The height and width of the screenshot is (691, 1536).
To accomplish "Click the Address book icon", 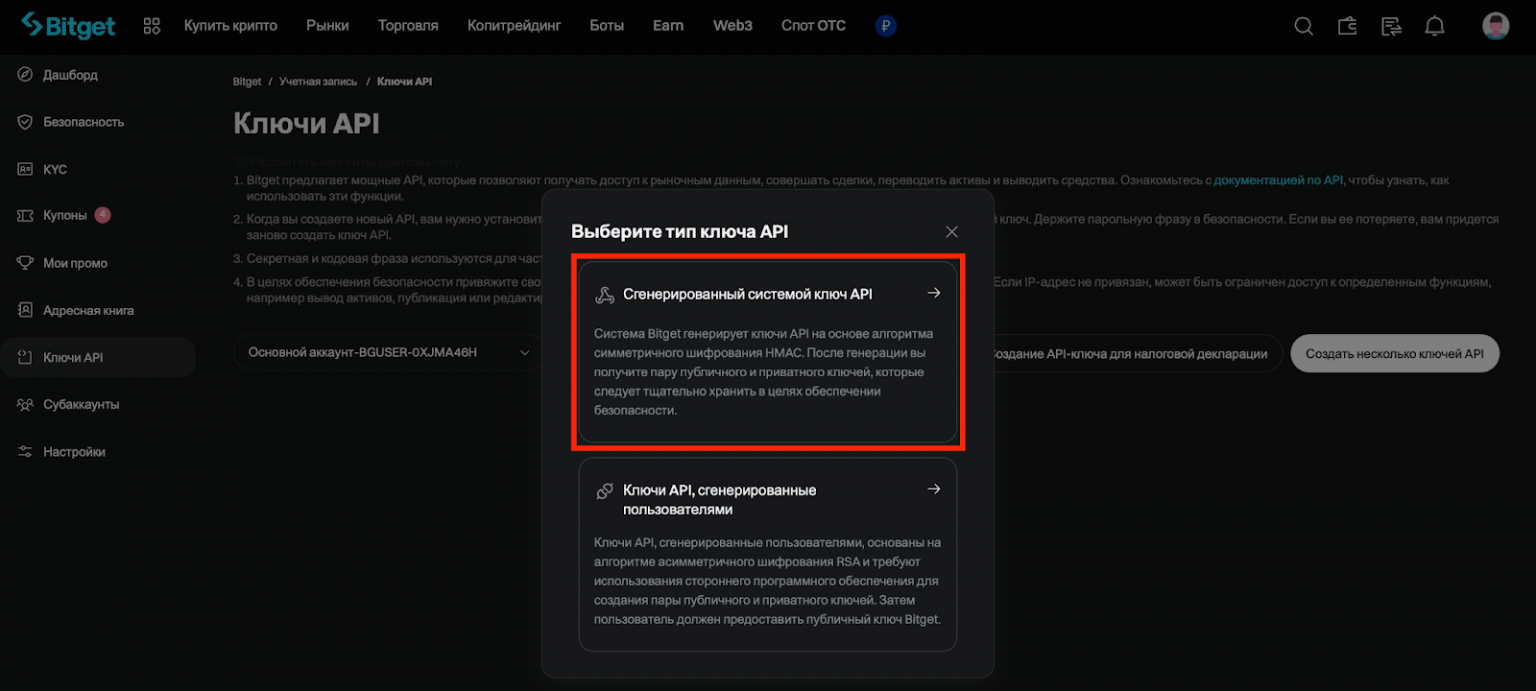I will (25, 310).
